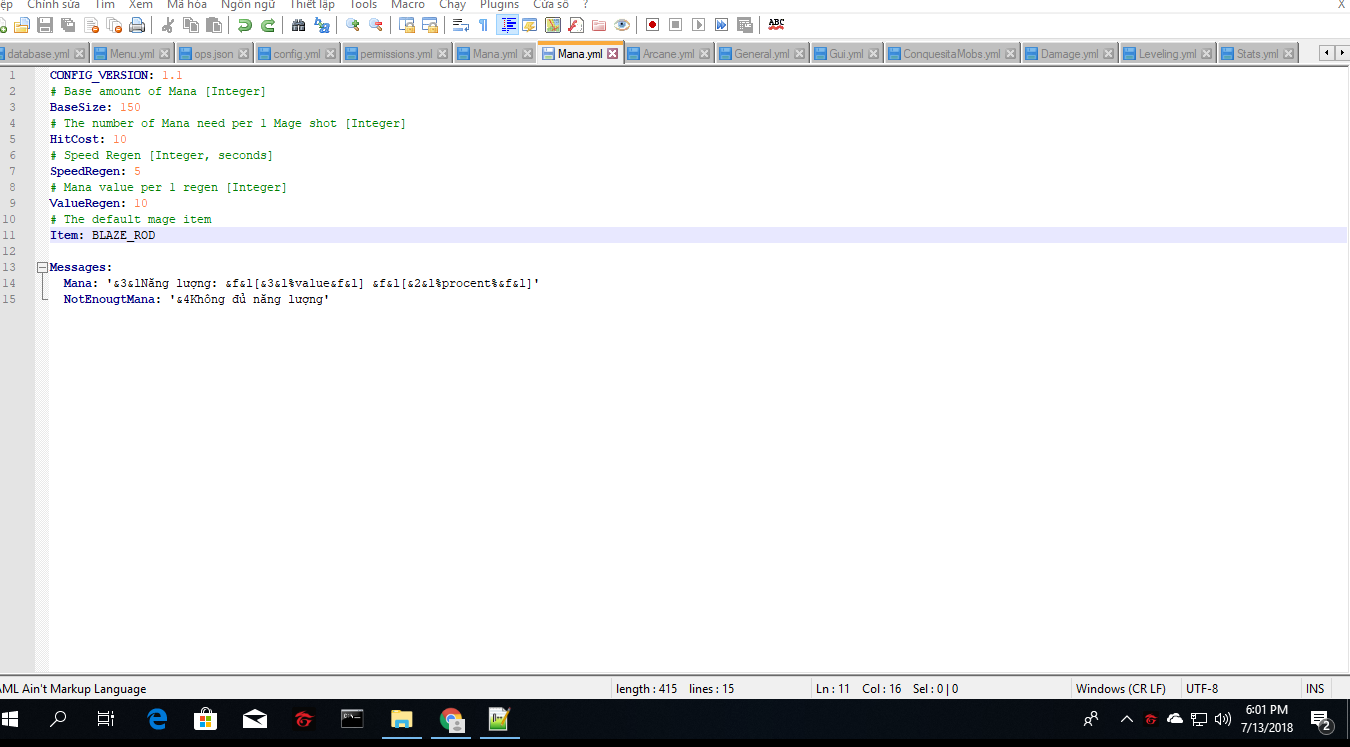Image resolution: width=1350 pixels, height=747 pixels.
Task: Run macro multiple times icon
Action: [721, 25]
